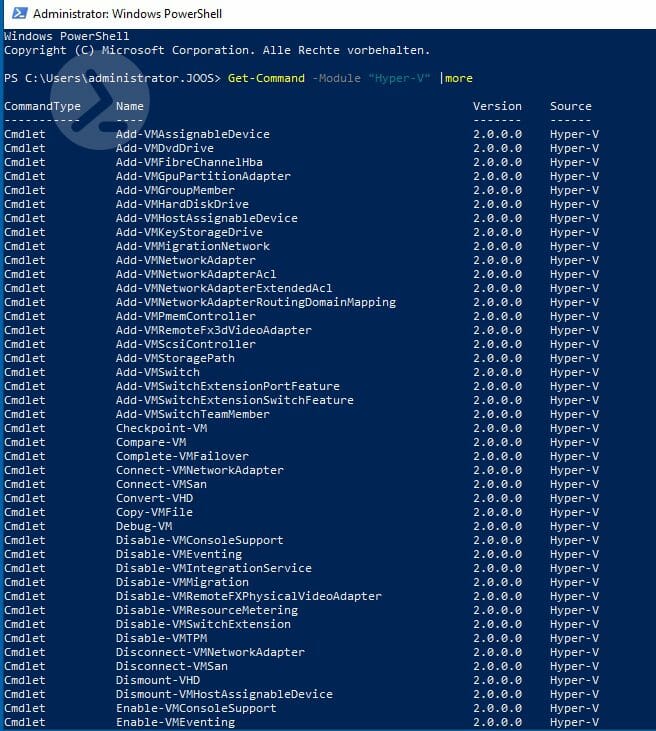
Task: Click the Disable-VMSwitchExtension entry
Action: (203, 624)
